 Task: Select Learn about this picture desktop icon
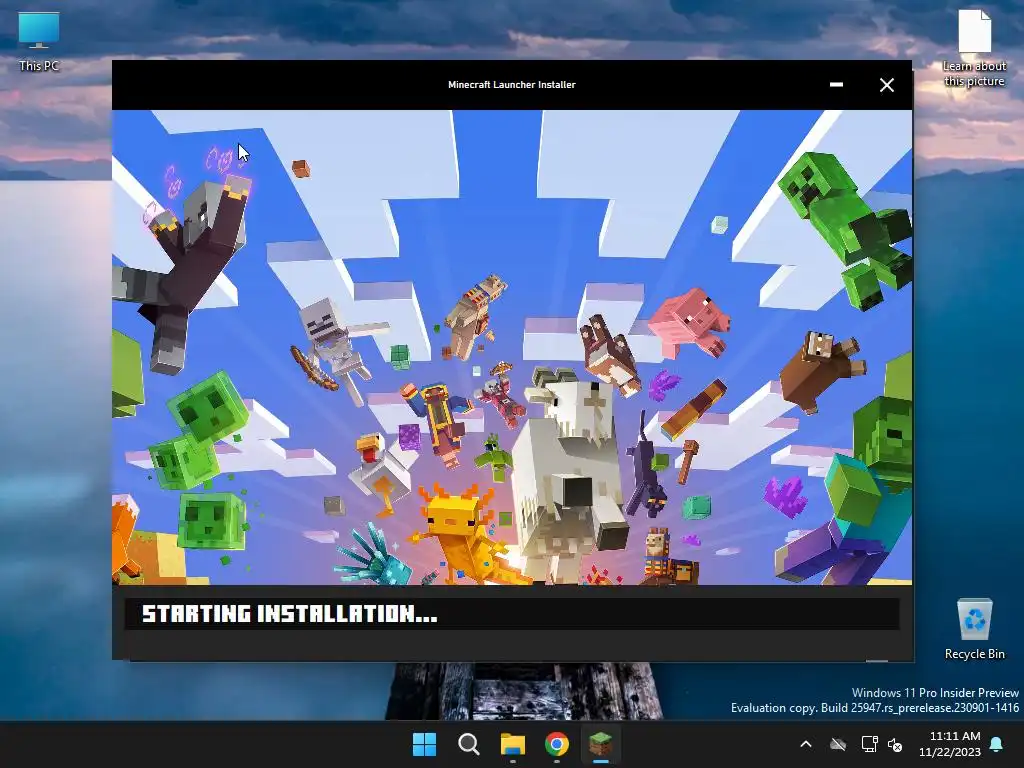[x=974, y=48]
